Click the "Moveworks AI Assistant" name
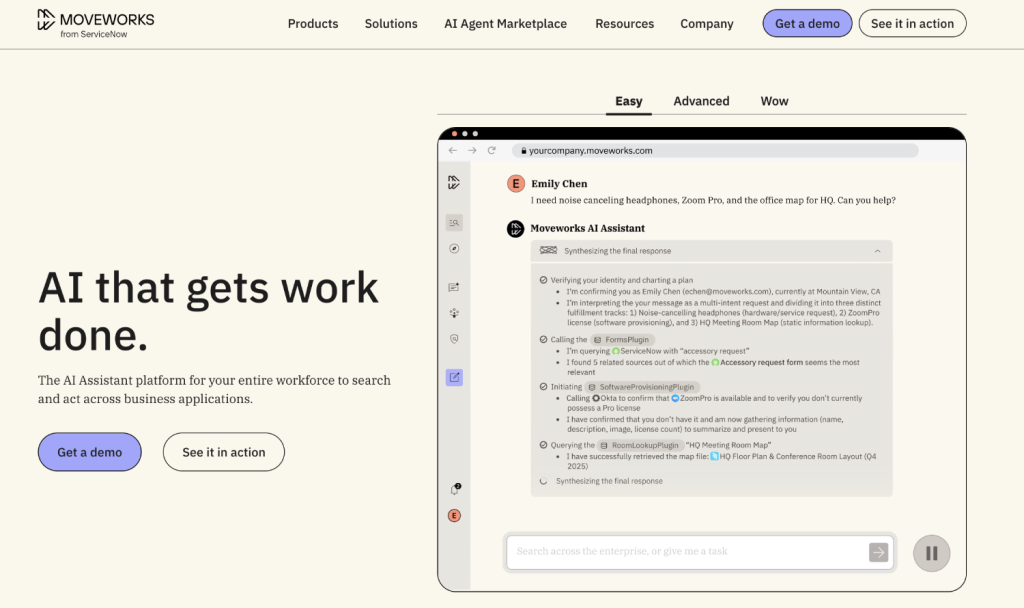 click(587, 228)
